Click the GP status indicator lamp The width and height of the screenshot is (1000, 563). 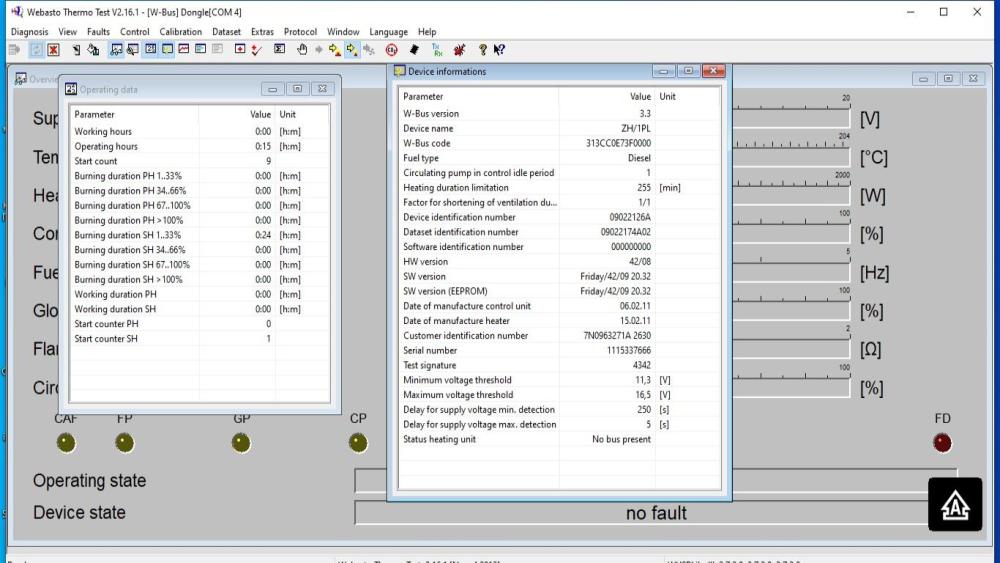[241, 442]
